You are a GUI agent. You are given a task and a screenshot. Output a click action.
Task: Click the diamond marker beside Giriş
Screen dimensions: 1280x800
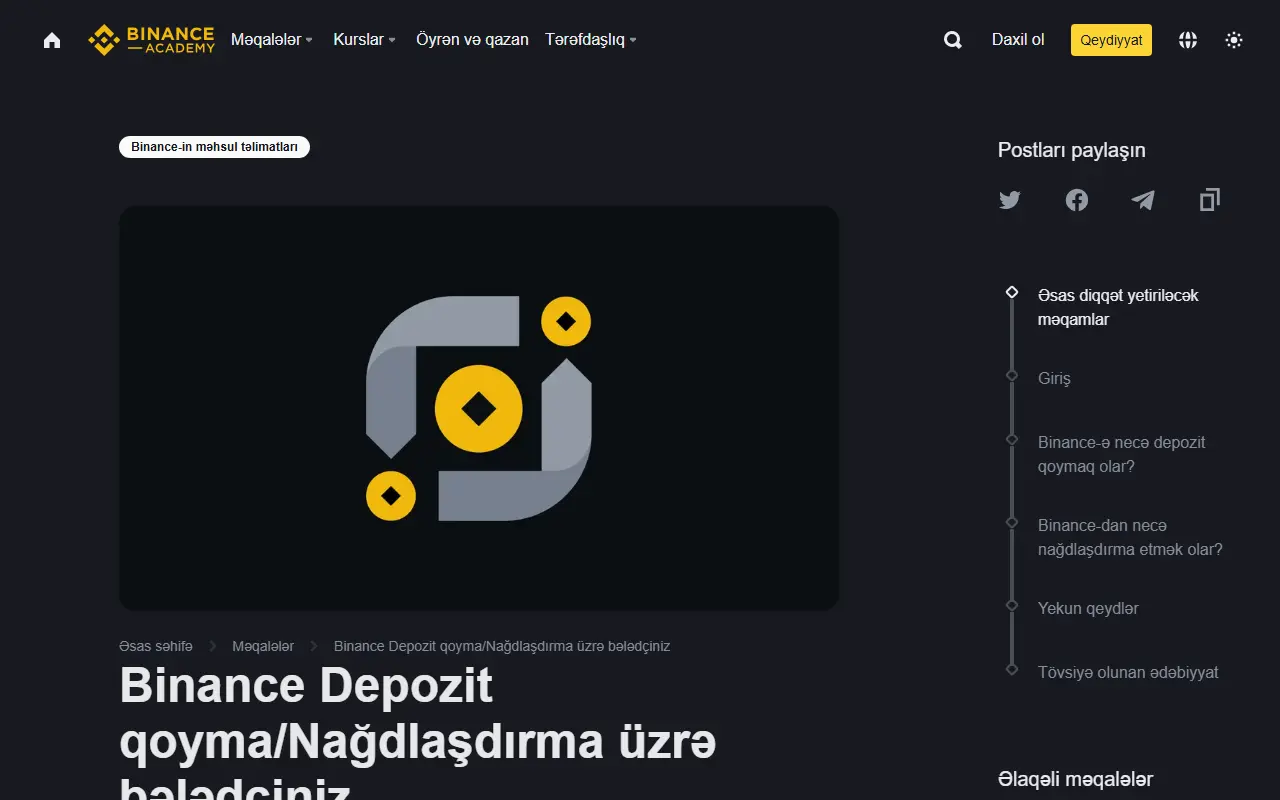pyautogui.click(x=1012, y=375)
